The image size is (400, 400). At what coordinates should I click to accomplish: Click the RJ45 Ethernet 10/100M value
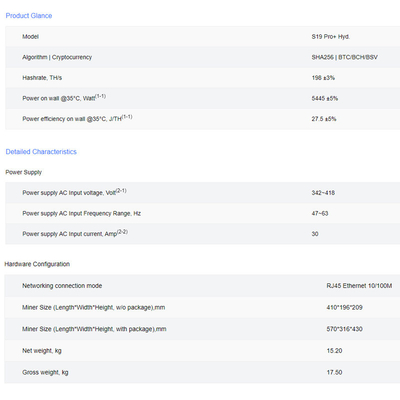pyautogui.click(x=359, y=286)
